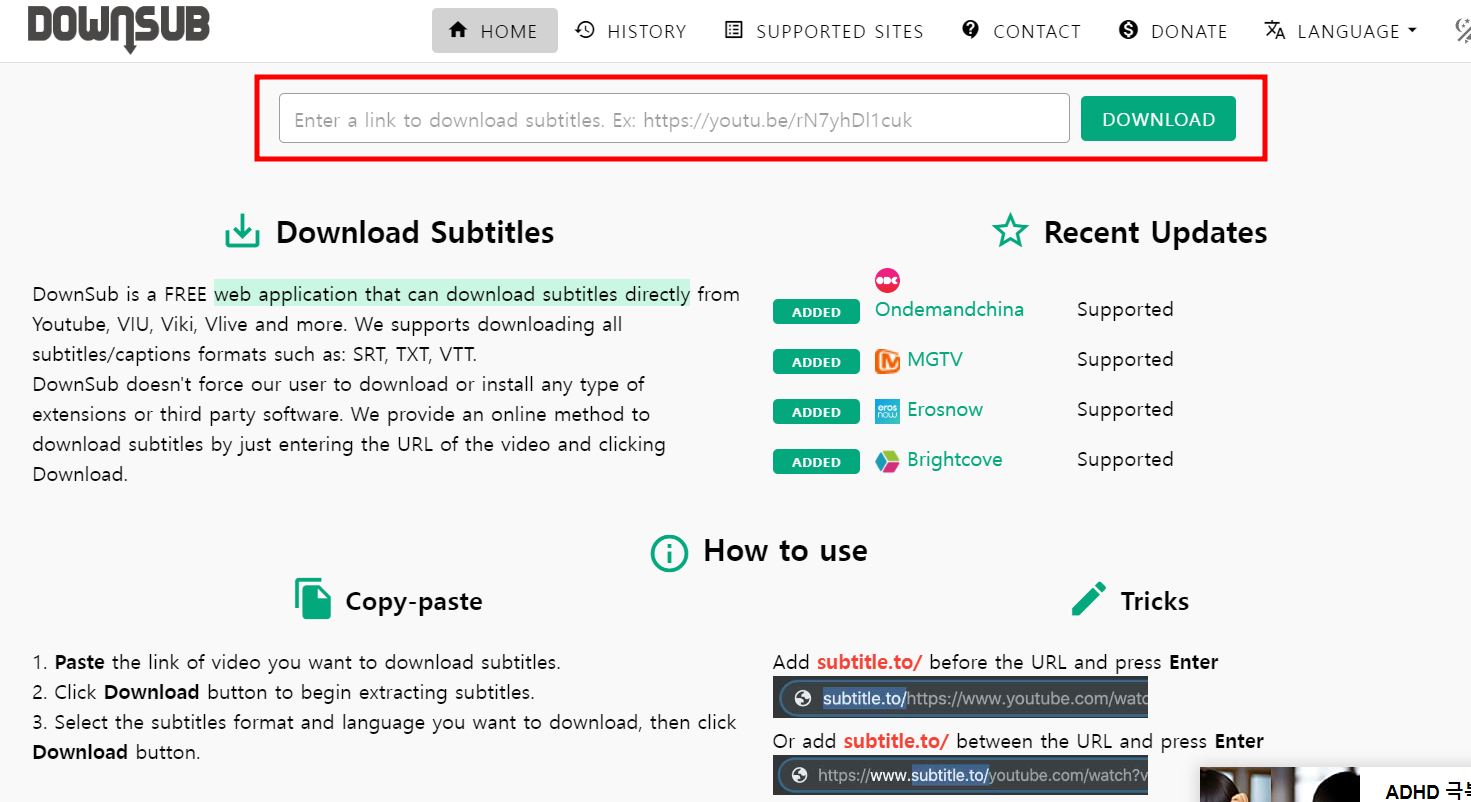Viewport: 1471px width, 802px height.
Task: Click the ADDED badge beside Erosnow
Action: coord(816,412)
